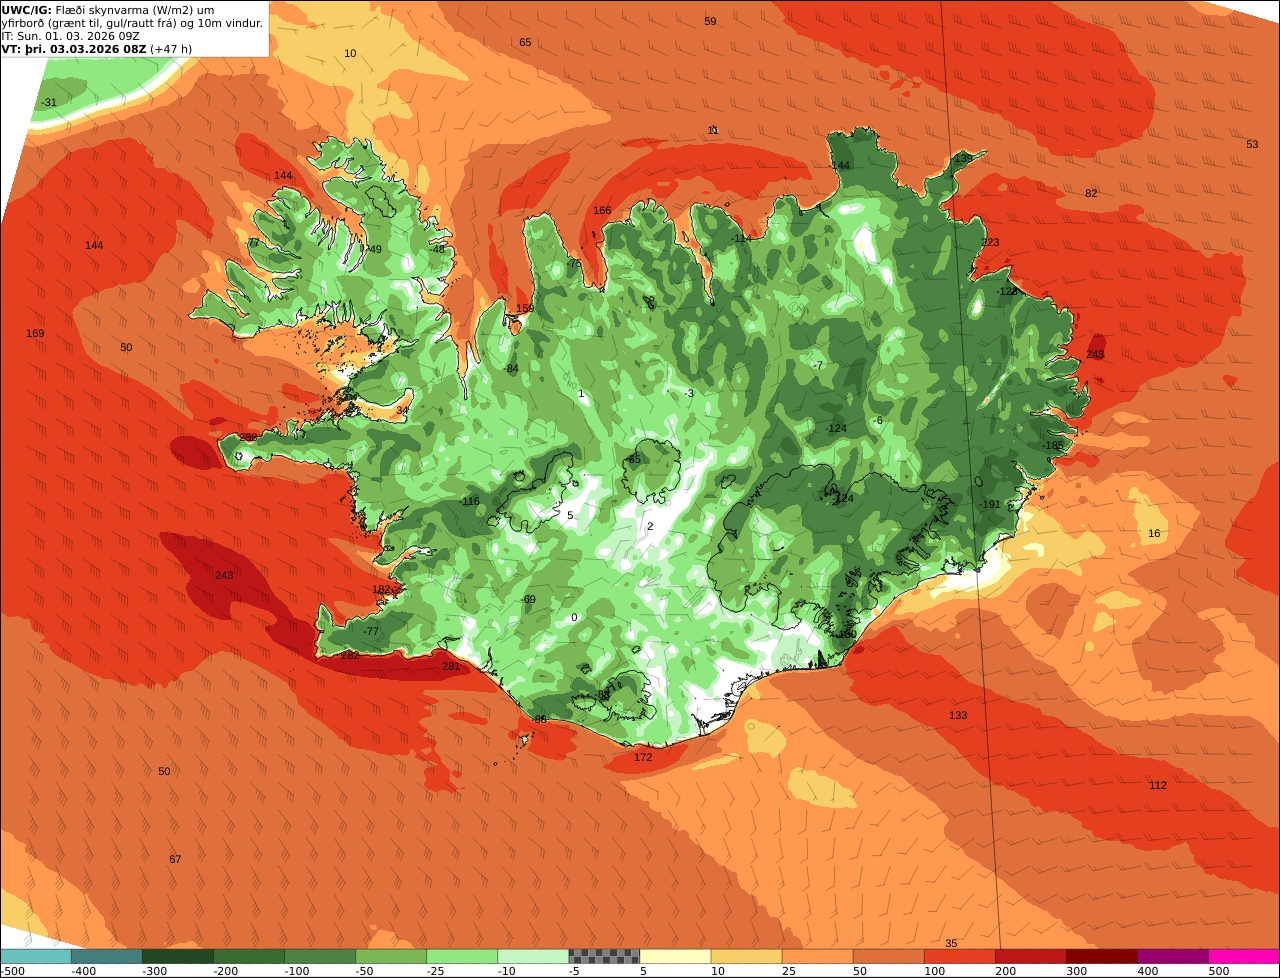1280x978 pixels.
Task: Click the flux value 169 on the west edge
Action: pyautogui.click(x=35, y=333)
